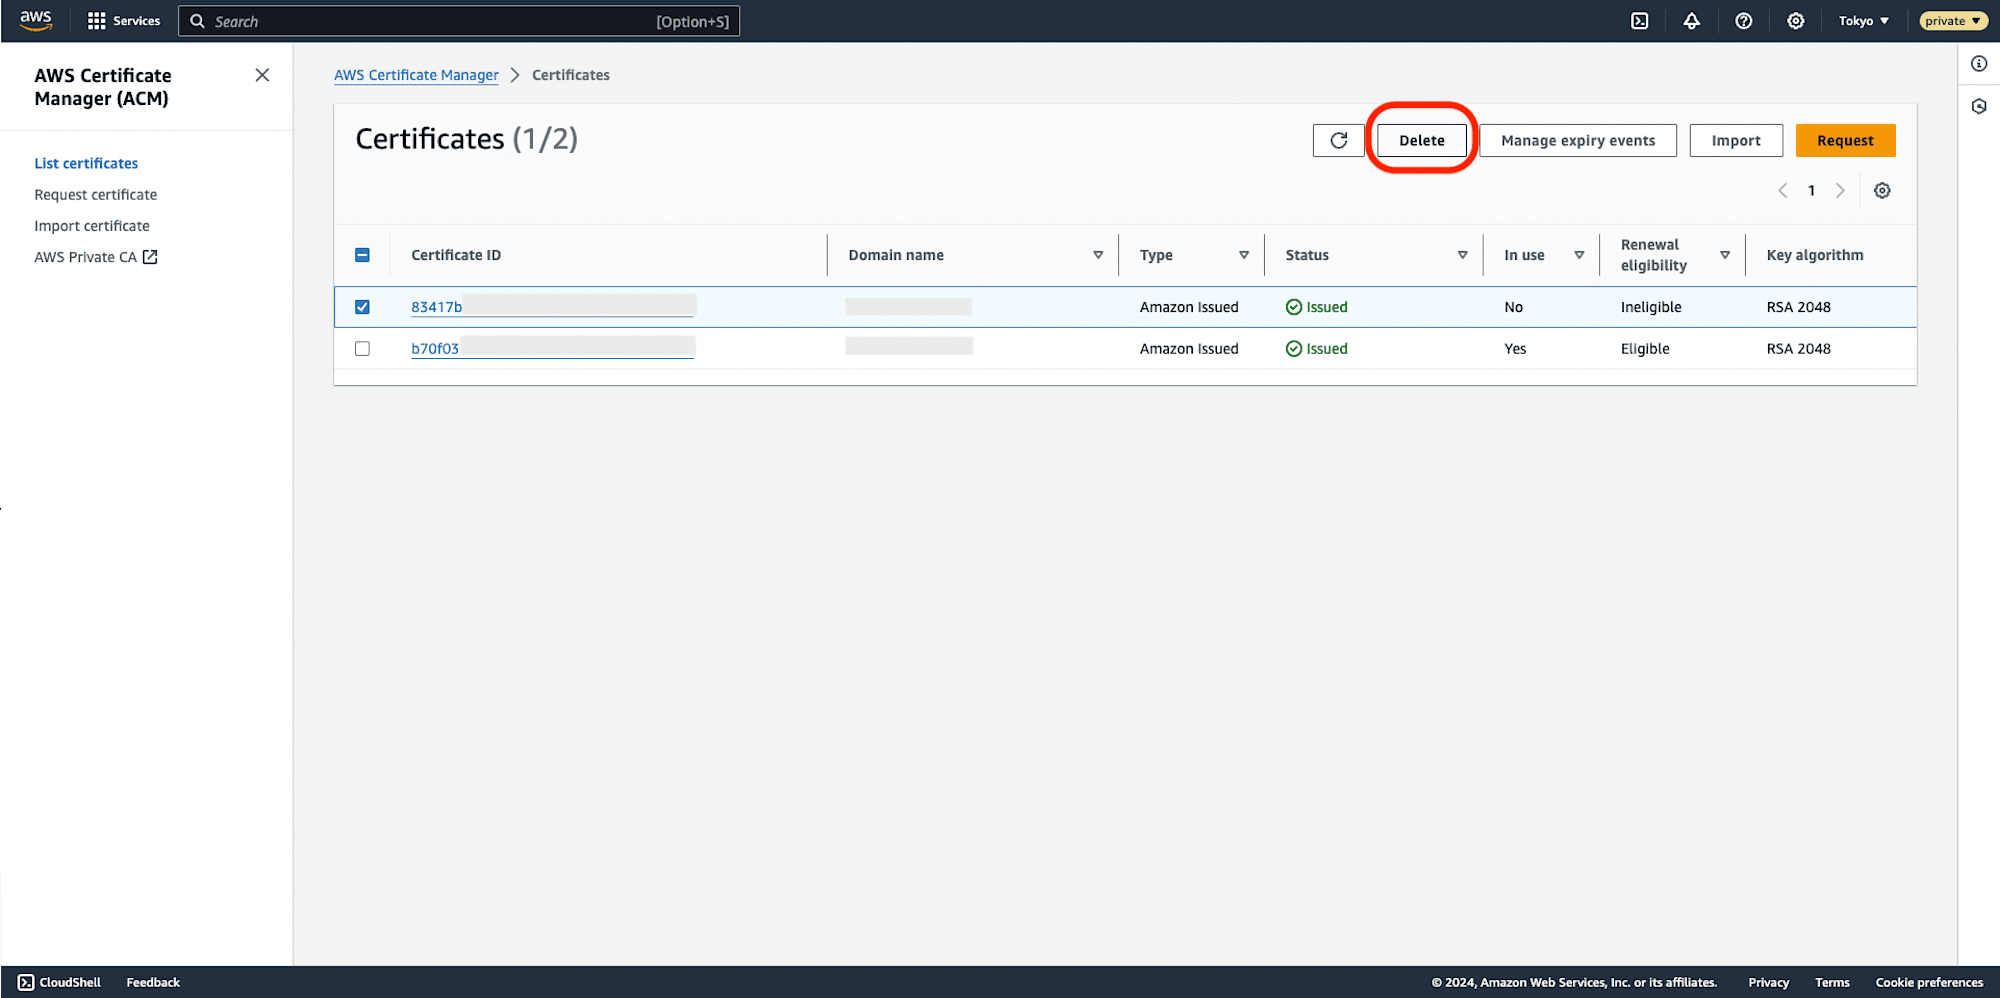Click the Key algorithm column header
The height and width of the screenshot is (998, 2000).
[1815, 255]
